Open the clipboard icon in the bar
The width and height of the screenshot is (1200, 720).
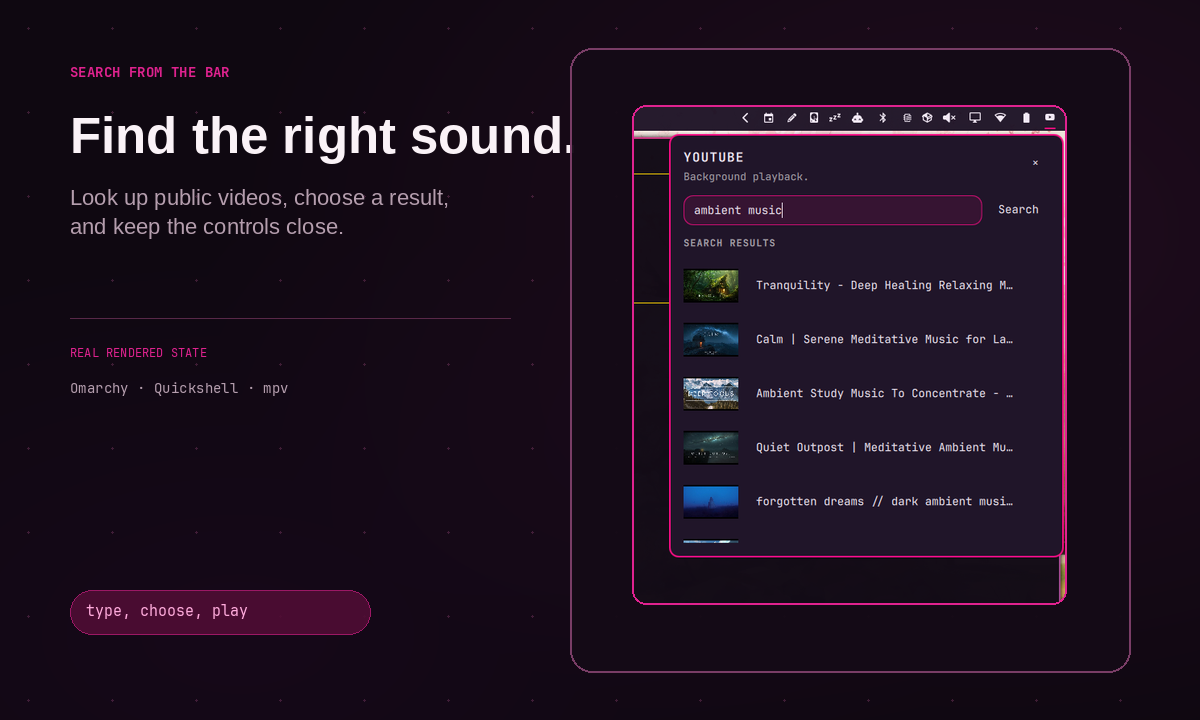[907, 118]
